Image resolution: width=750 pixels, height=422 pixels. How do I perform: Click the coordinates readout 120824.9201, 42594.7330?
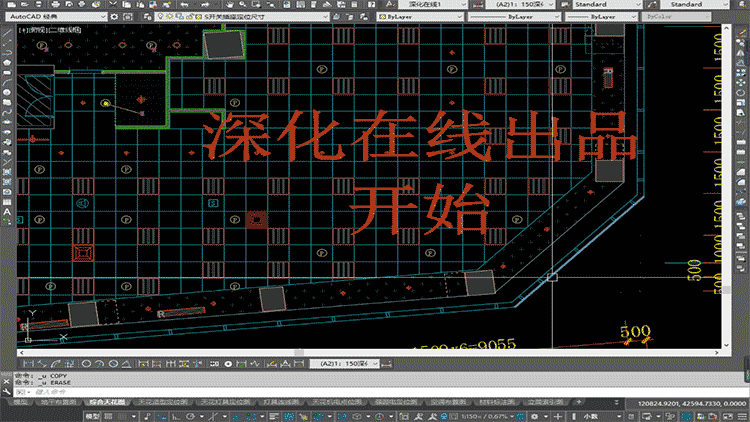(x=692, y=403)
